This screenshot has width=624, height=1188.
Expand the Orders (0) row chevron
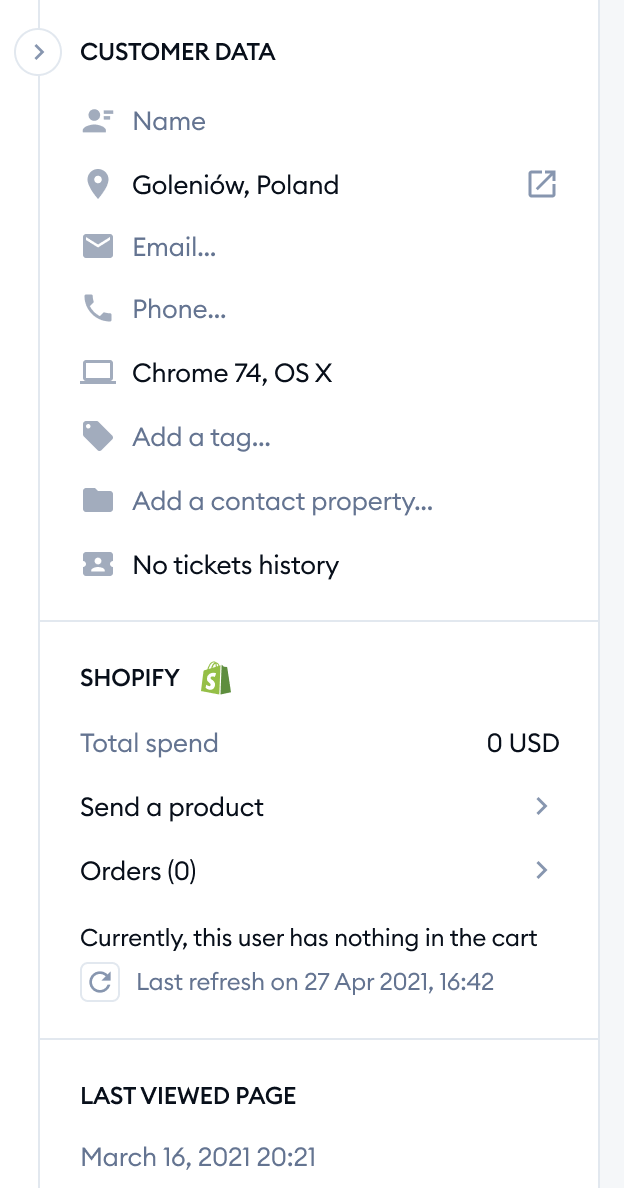tap(541, 871)
